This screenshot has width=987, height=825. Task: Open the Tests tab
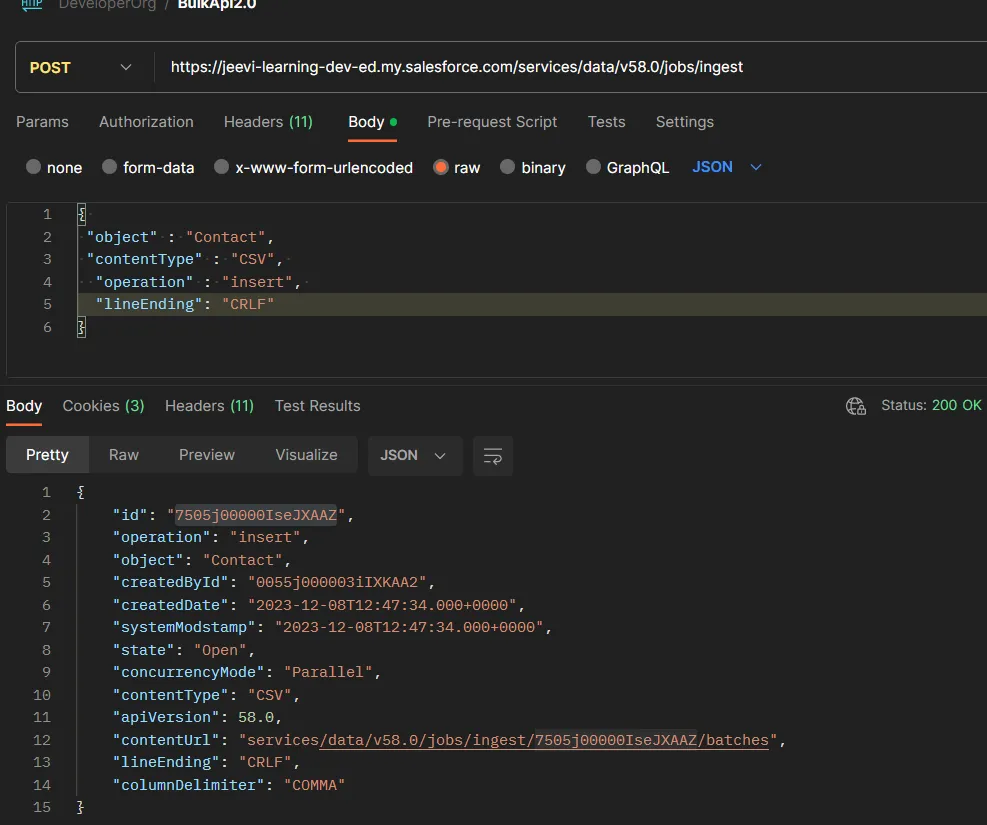(x=606, y=122)
